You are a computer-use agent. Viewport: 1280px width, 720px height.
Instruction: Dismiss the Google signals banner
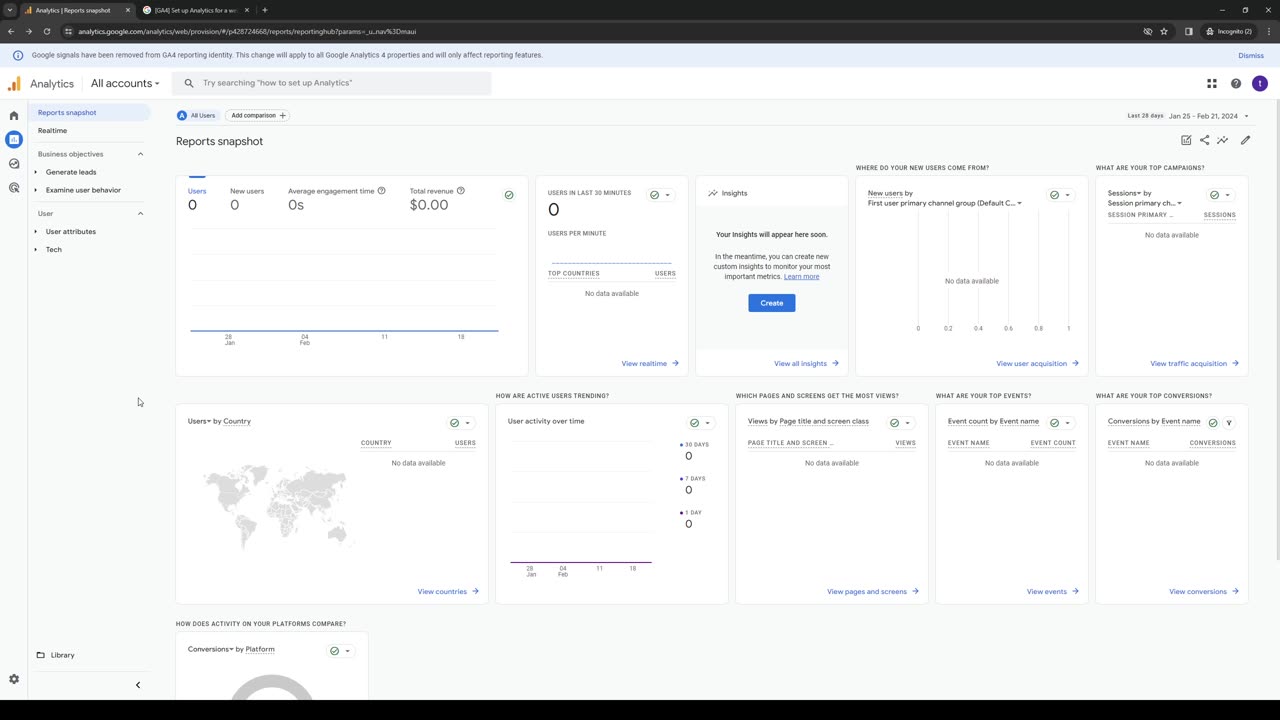1251,55
